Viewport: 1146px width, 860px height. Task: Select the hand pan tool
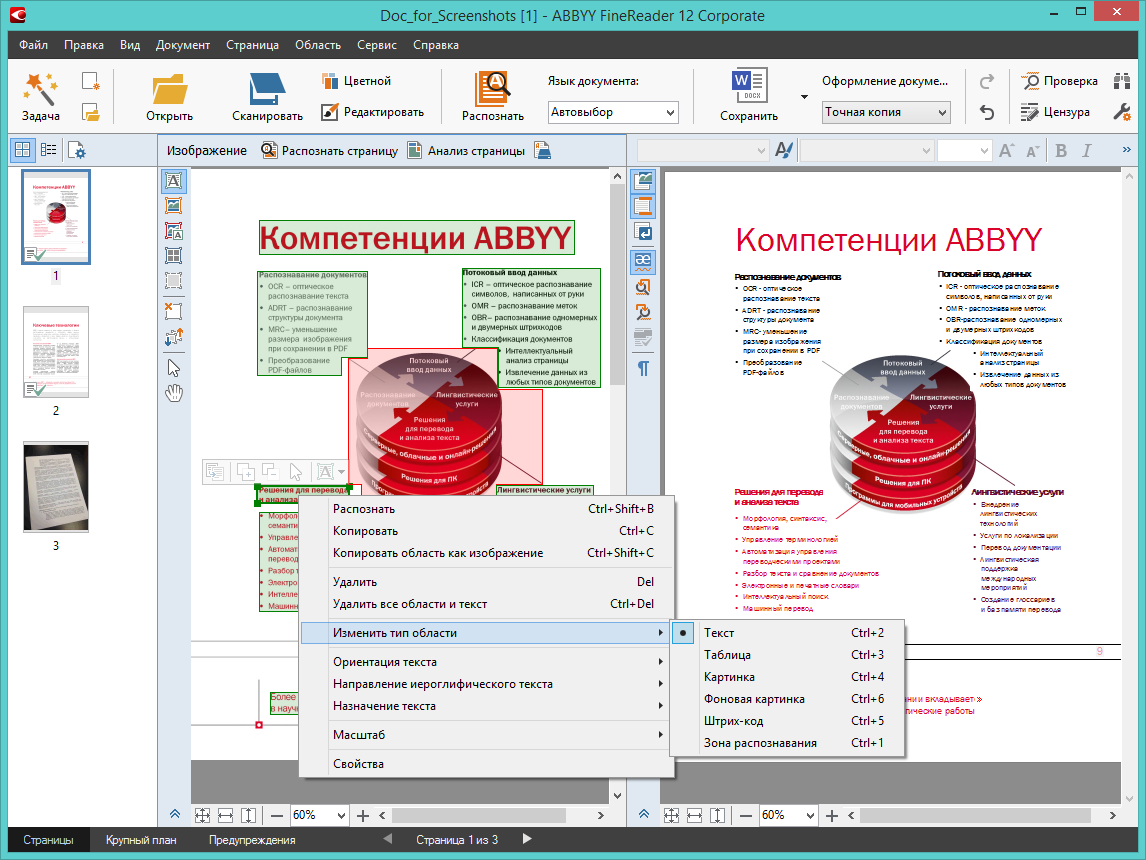point(174,393)
